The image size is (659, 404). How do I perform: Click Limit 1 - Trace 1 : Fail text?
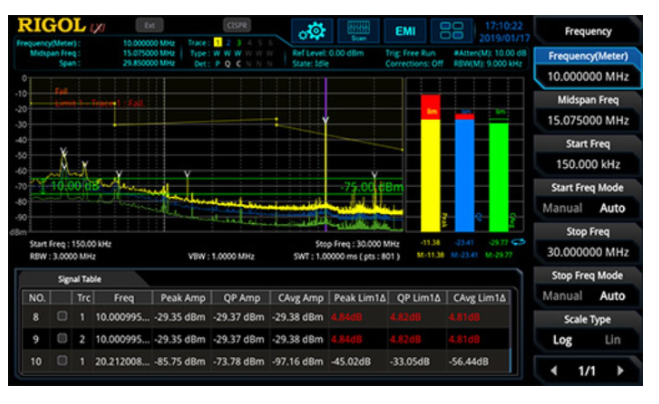coord(100,103)
